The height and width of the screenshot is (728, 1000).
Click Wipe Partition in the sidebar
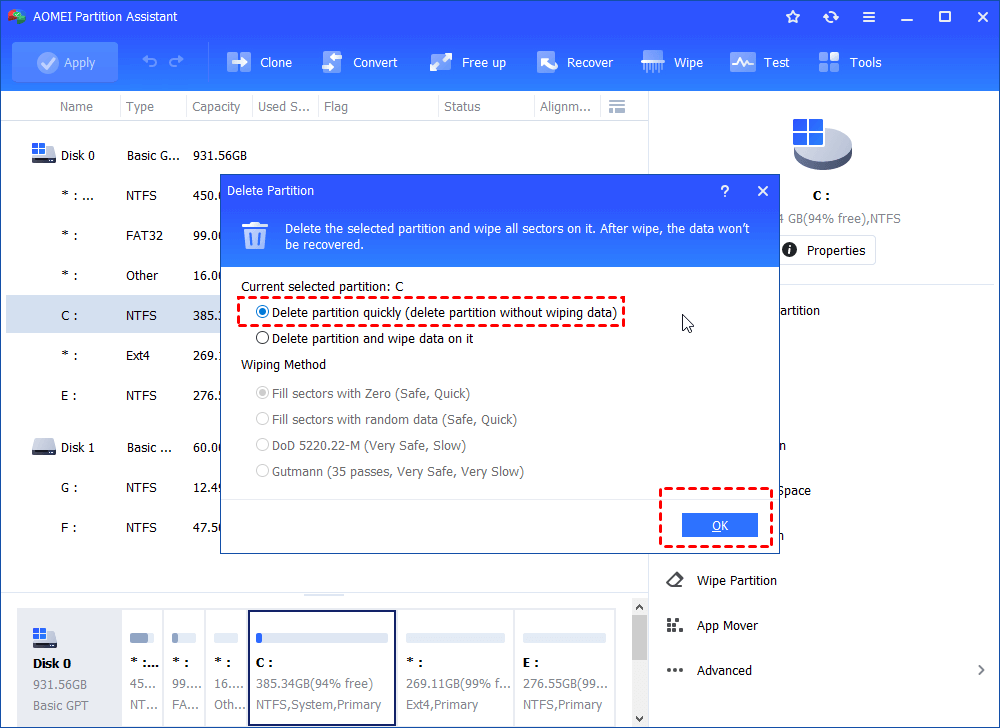736,580
